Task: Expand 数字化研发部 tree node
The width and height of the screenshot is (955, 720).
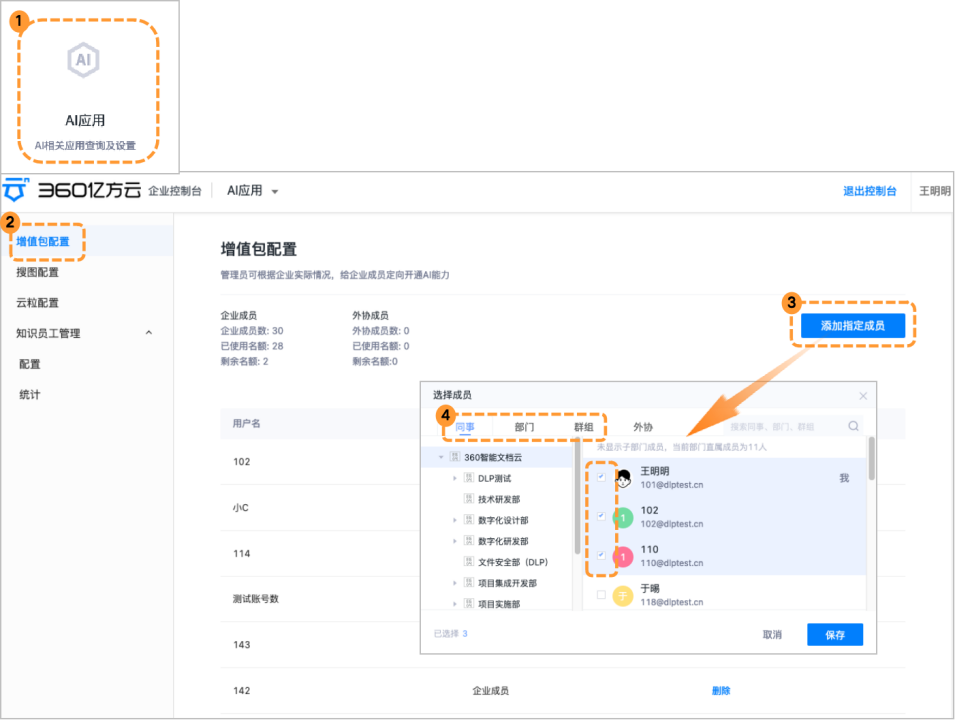Action: (x=454, y=541)
